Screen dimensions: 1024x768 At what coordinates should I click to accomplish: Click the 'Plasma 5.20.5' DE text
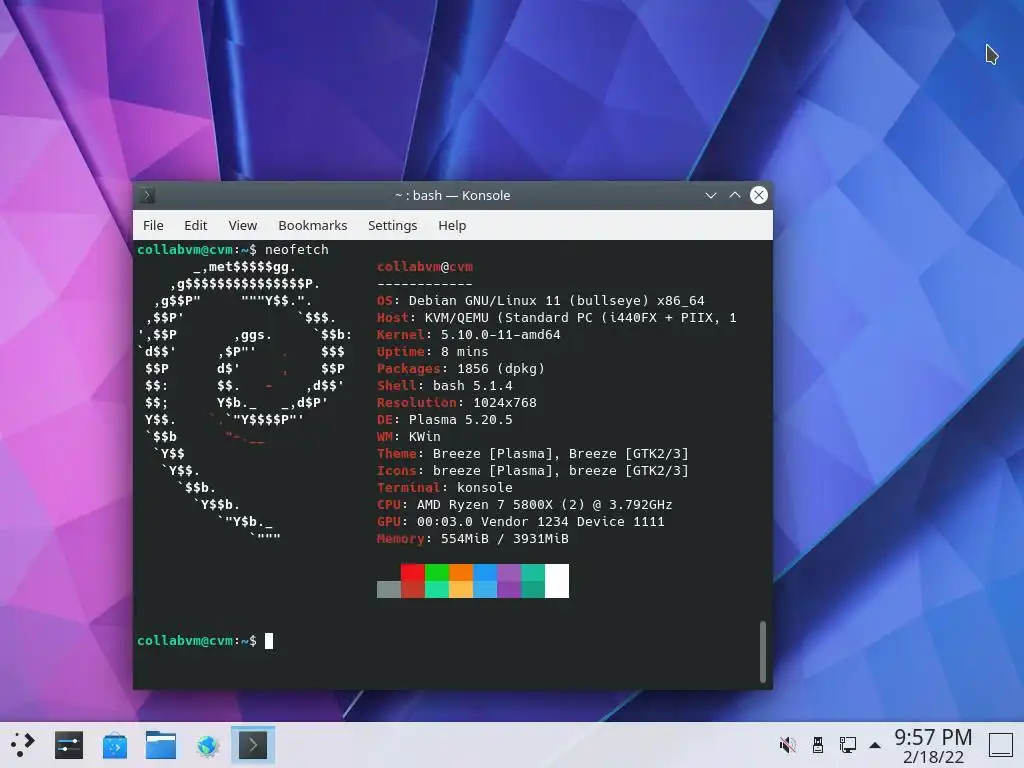pos(460,419)
